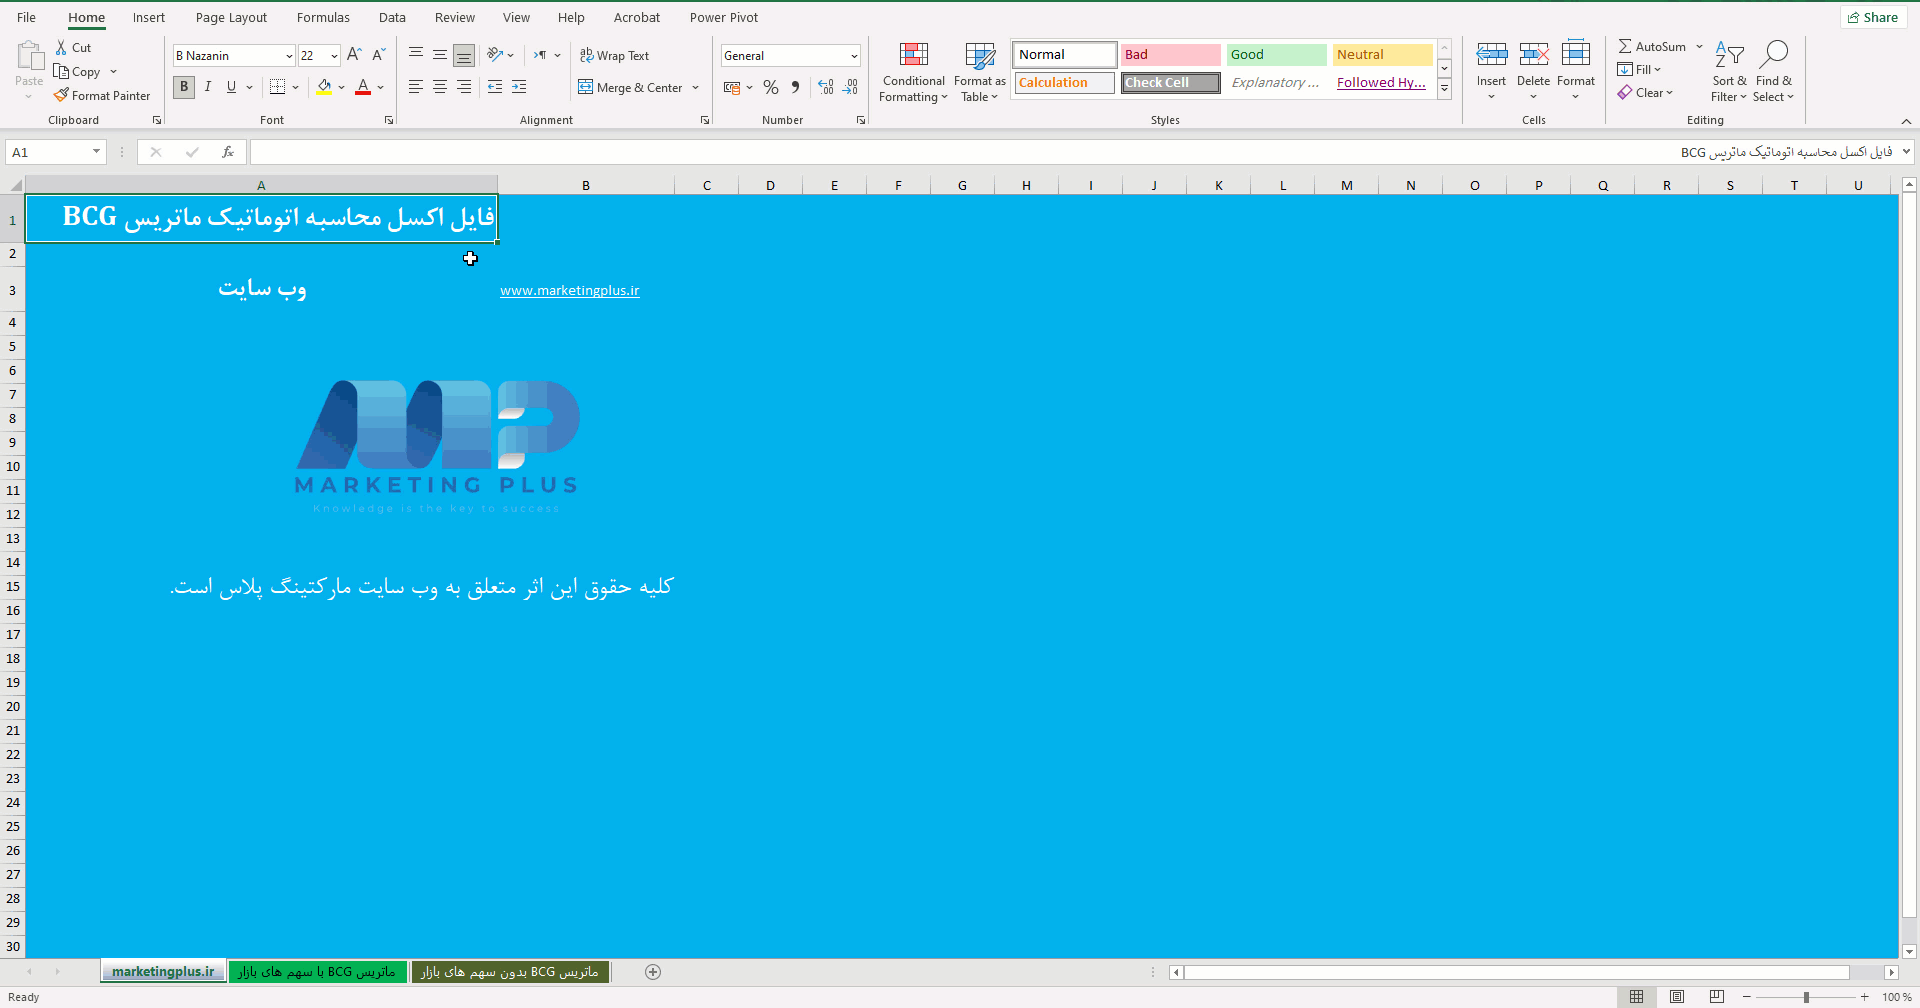The image size is (1920, 1008).
Task: Add a new sheet with the plus icon
Action: (x=653, y=972)
